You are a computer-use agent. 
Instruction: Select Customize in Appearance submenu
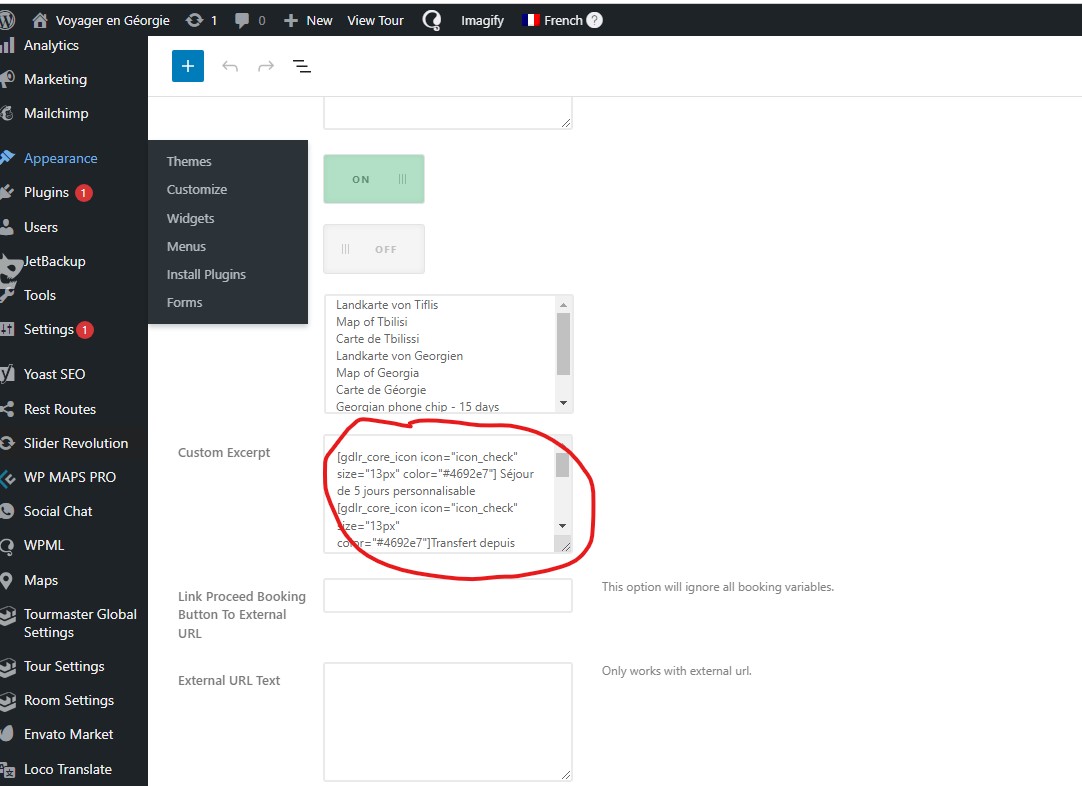point(197,190)
